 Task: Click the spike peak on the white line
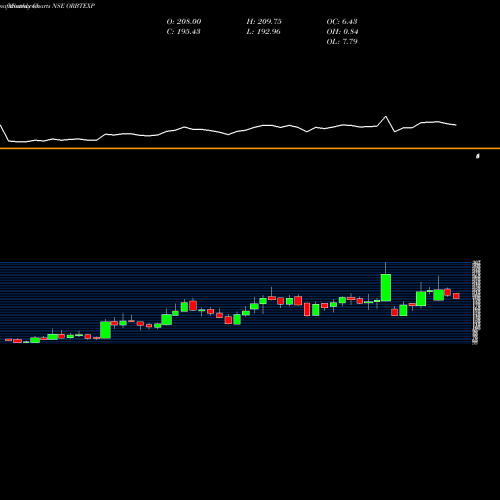coord(386,117)
